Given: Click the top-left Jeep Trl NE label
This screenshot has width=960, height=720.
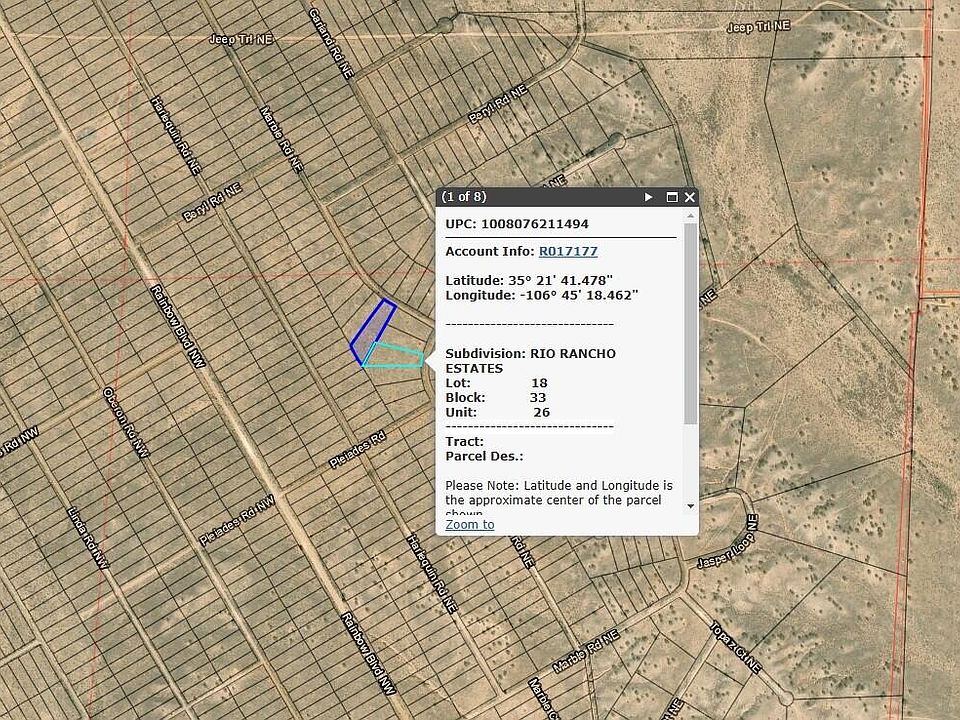Looking at the screenshot, I should [240, 39].
